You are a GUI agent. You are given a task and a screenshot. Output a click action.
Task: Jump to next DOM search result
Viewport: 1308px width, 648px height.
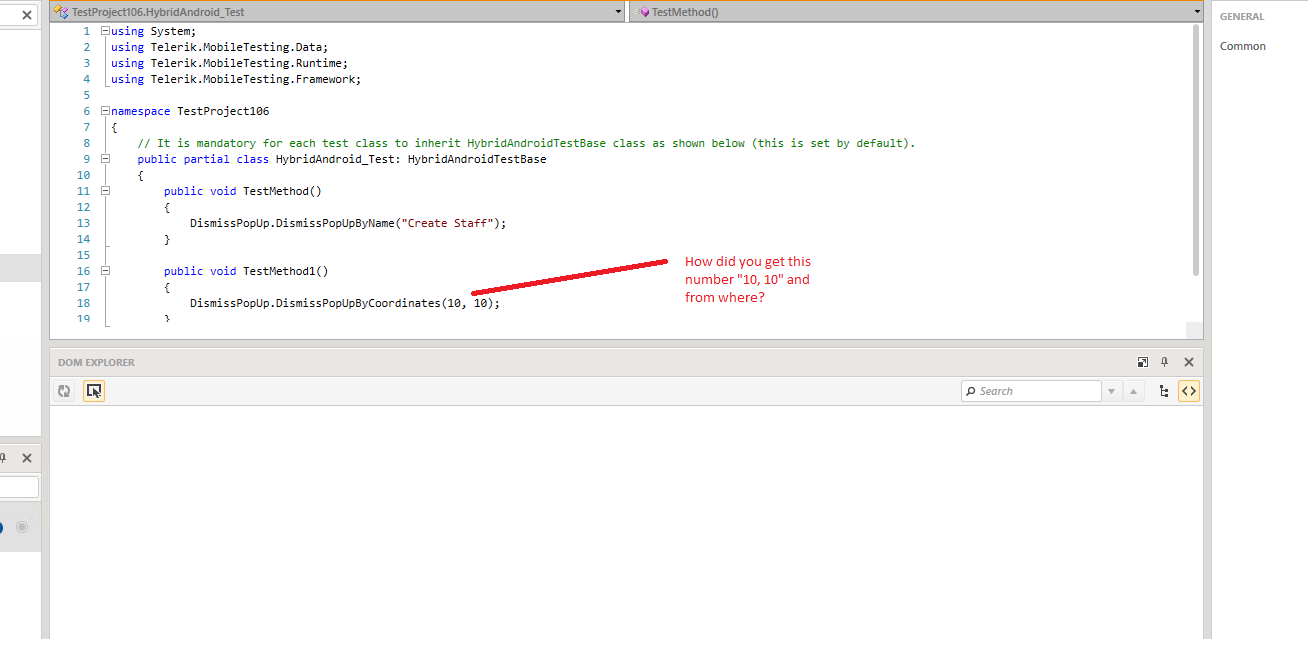[1111, 391]
